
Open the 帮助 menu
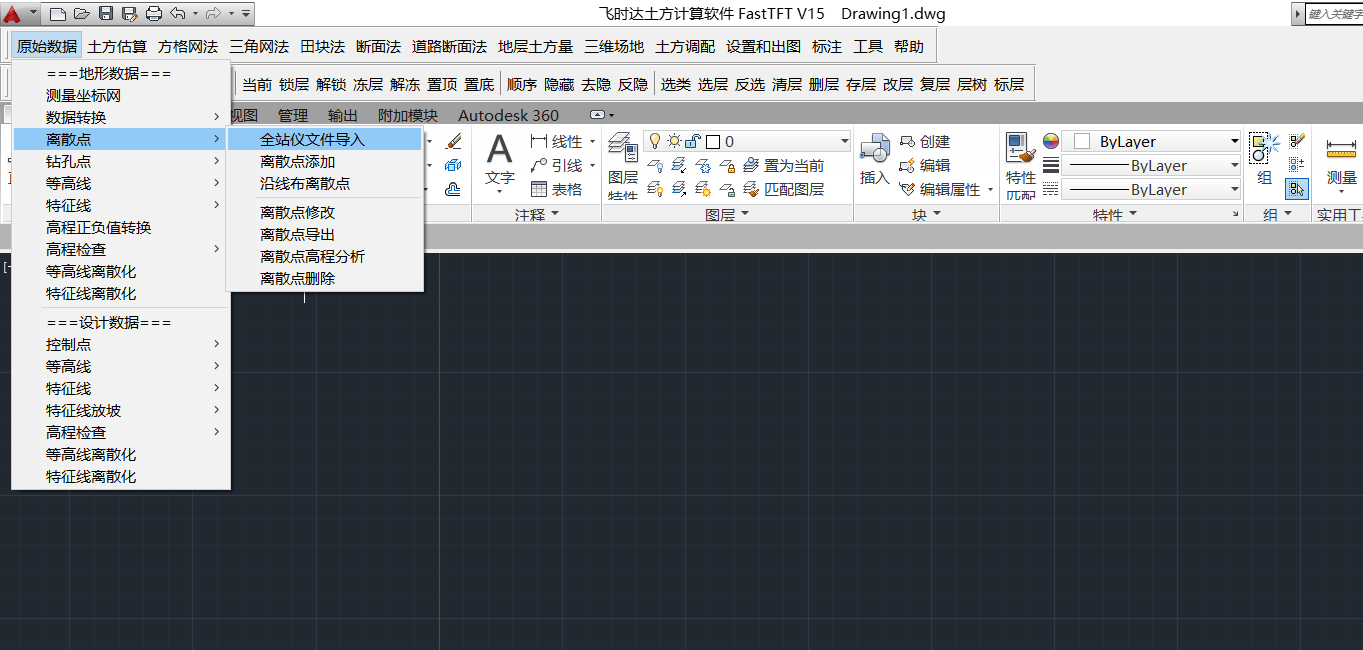(x=909, y=47)
